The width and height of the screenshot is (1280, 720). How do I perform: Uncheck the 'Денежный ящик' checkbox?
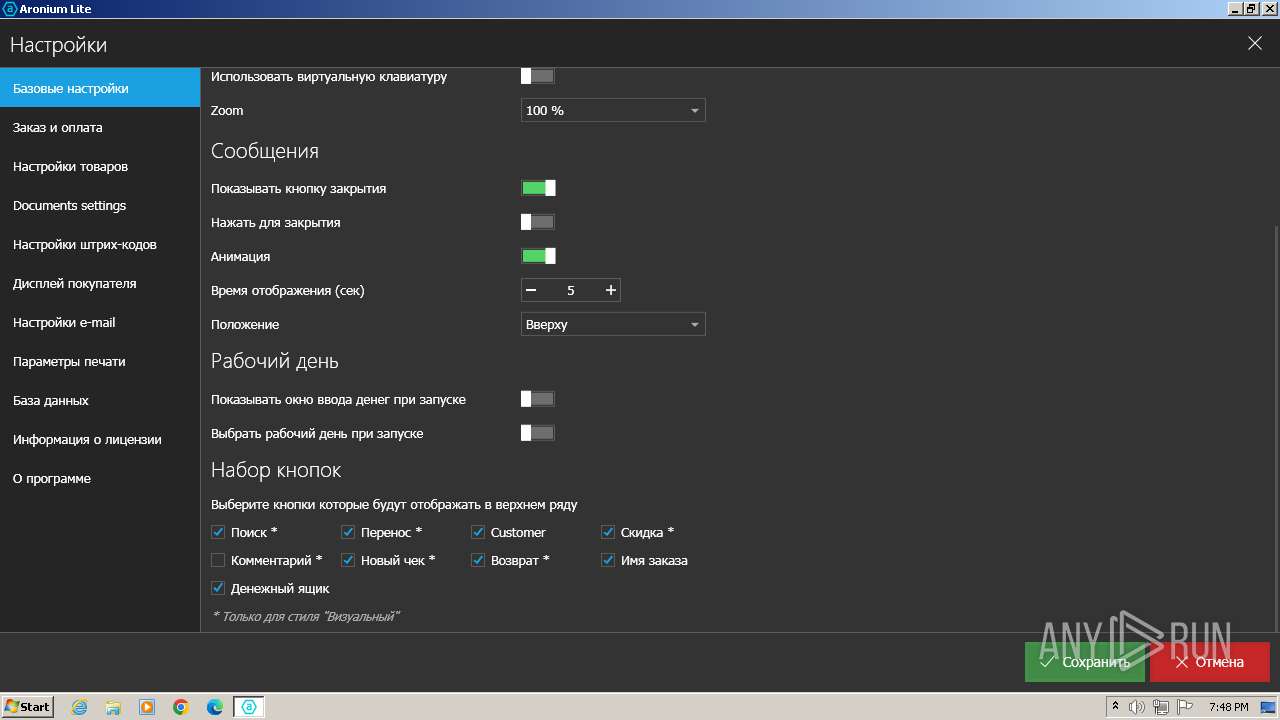tap(218, 588)
